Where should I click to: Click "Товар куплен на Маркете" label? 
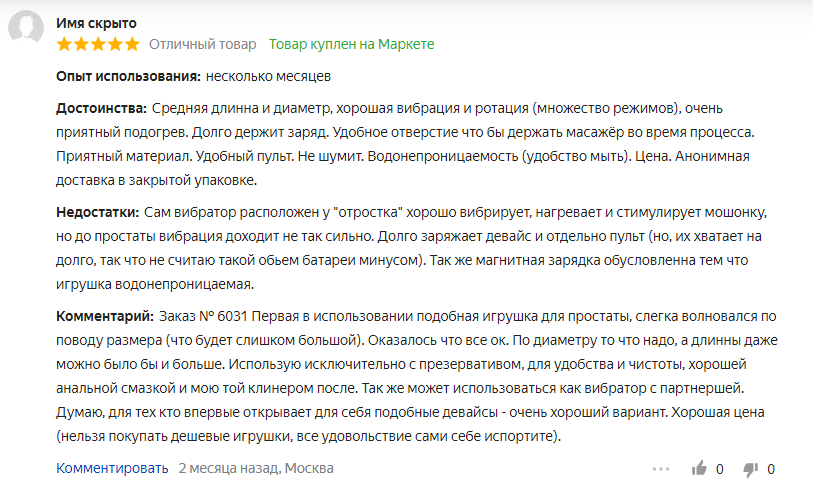pyautogui.click(x=351, y=45)
